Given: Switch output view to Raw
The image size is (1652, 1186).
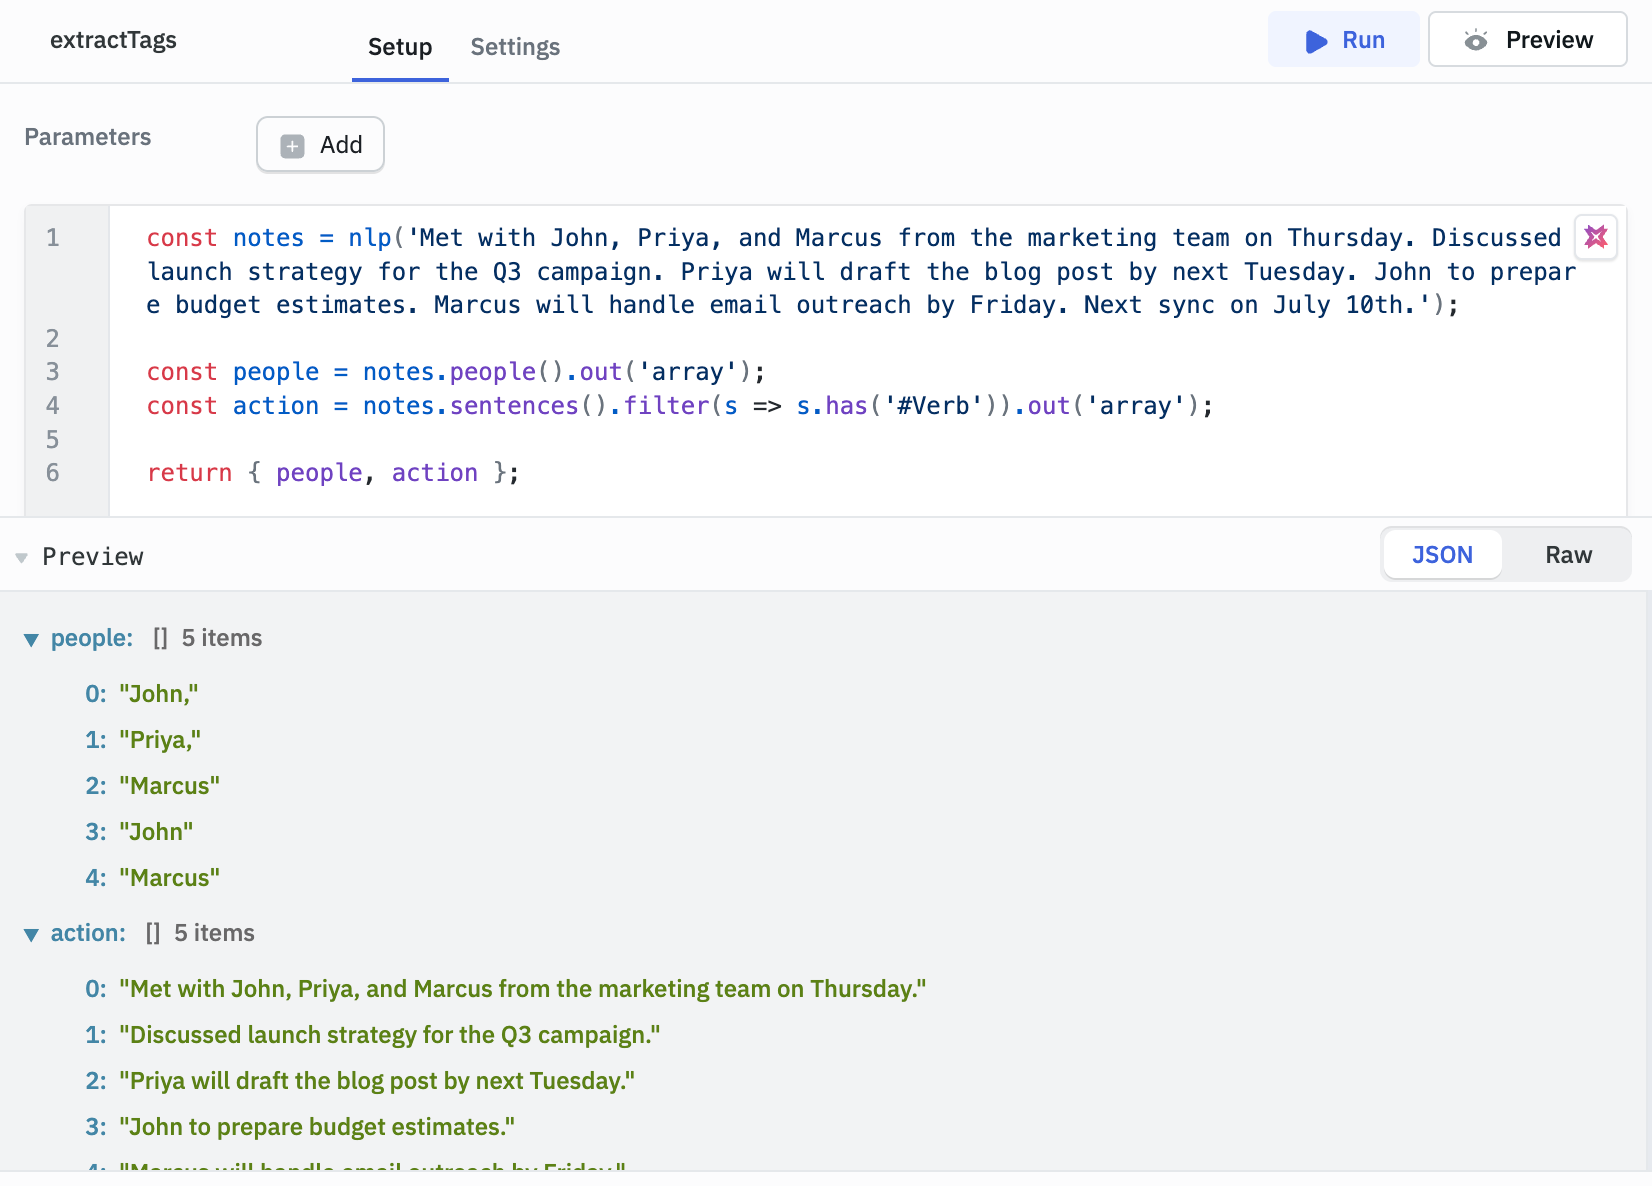Looking at the screenshot, I should click(1567, 555).
